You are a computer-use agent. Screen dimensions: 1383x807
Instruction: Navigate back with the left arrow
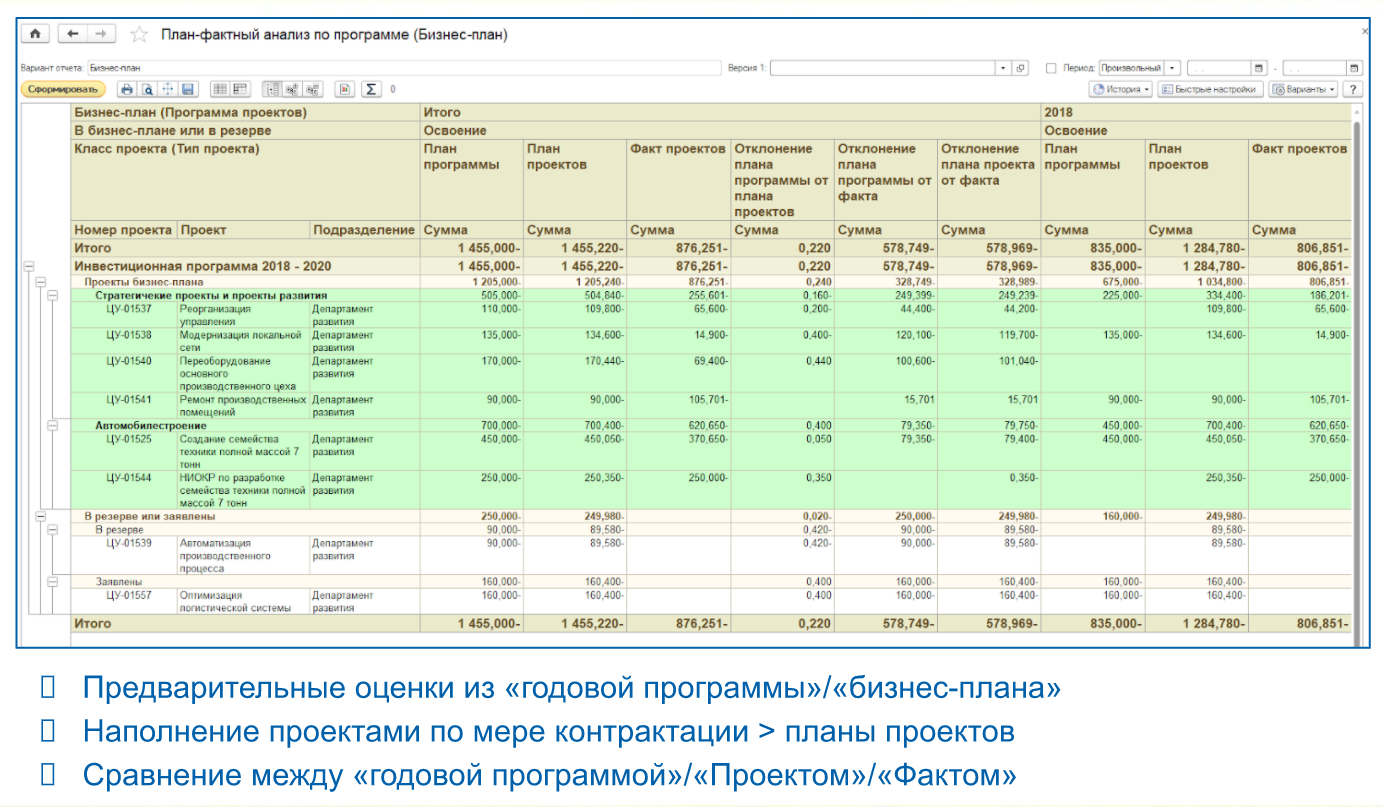coord(72,35)
